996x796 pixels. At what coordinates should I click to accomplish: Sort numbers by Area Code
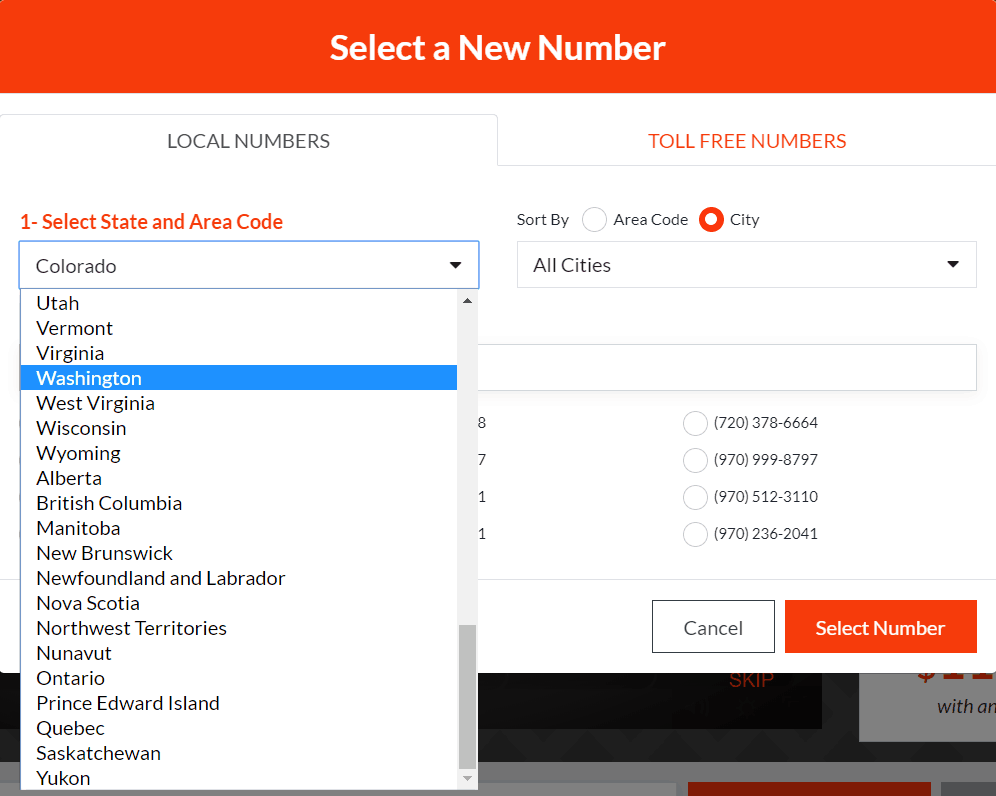click(595, 219)
